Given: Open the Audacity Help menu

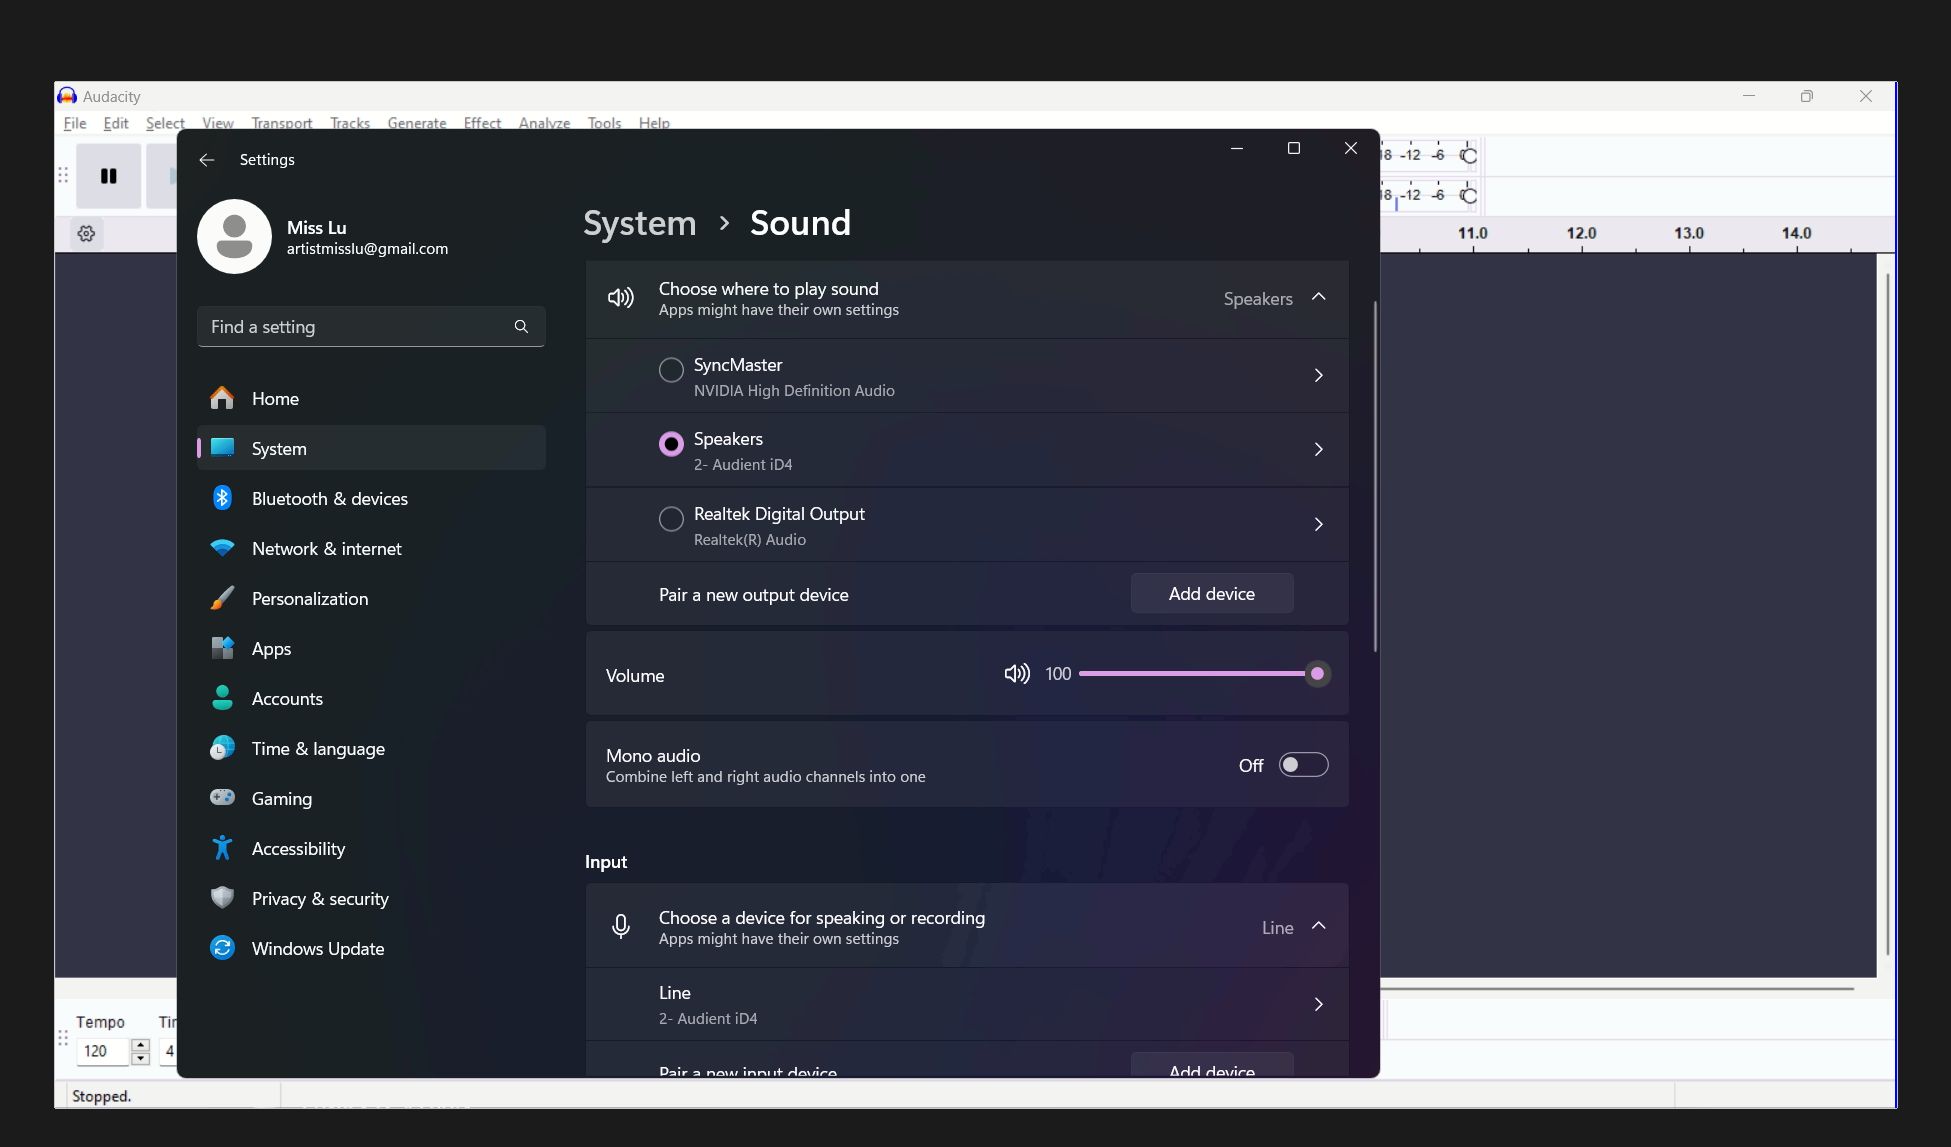Looking at the screenshot, I should [654, 123].
